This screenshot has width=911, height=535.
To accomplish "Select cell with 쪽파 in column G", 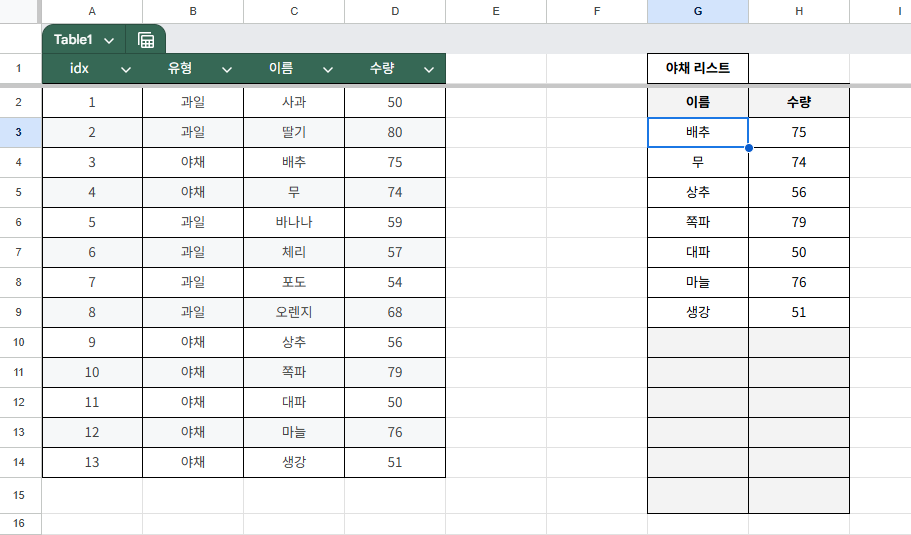I will 698,222.
